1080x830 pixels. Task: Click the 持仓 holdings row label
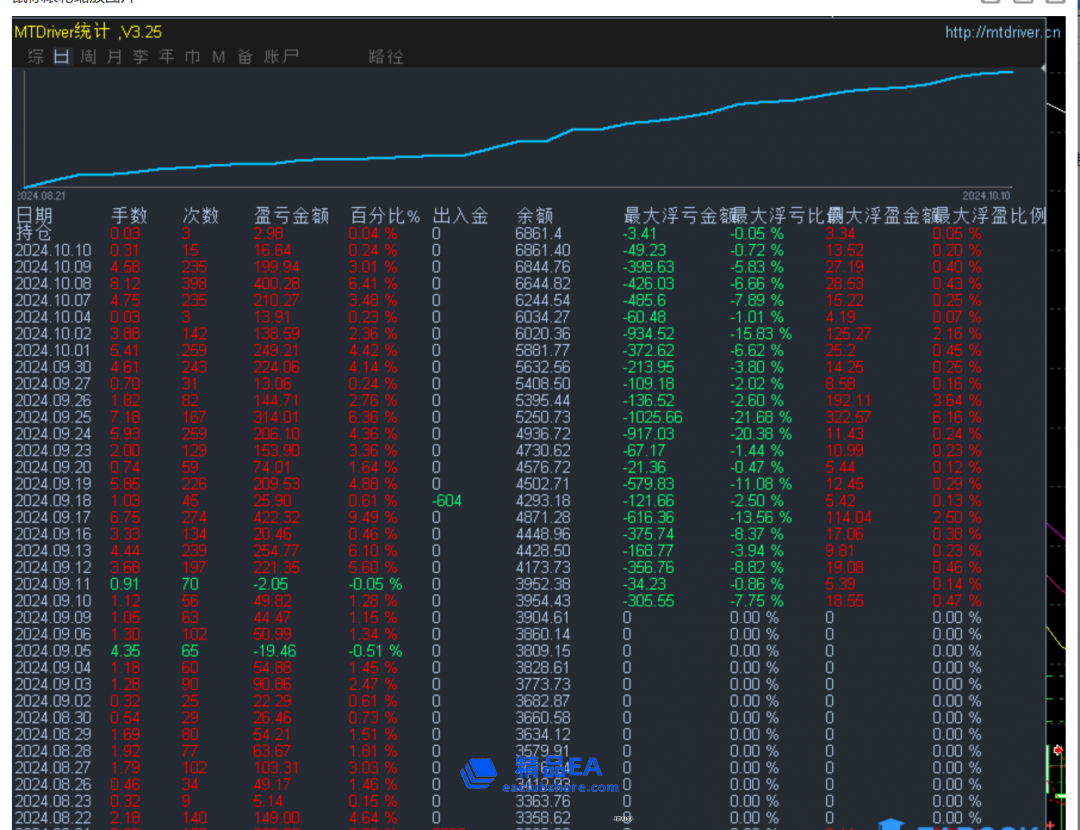[35, 233]
